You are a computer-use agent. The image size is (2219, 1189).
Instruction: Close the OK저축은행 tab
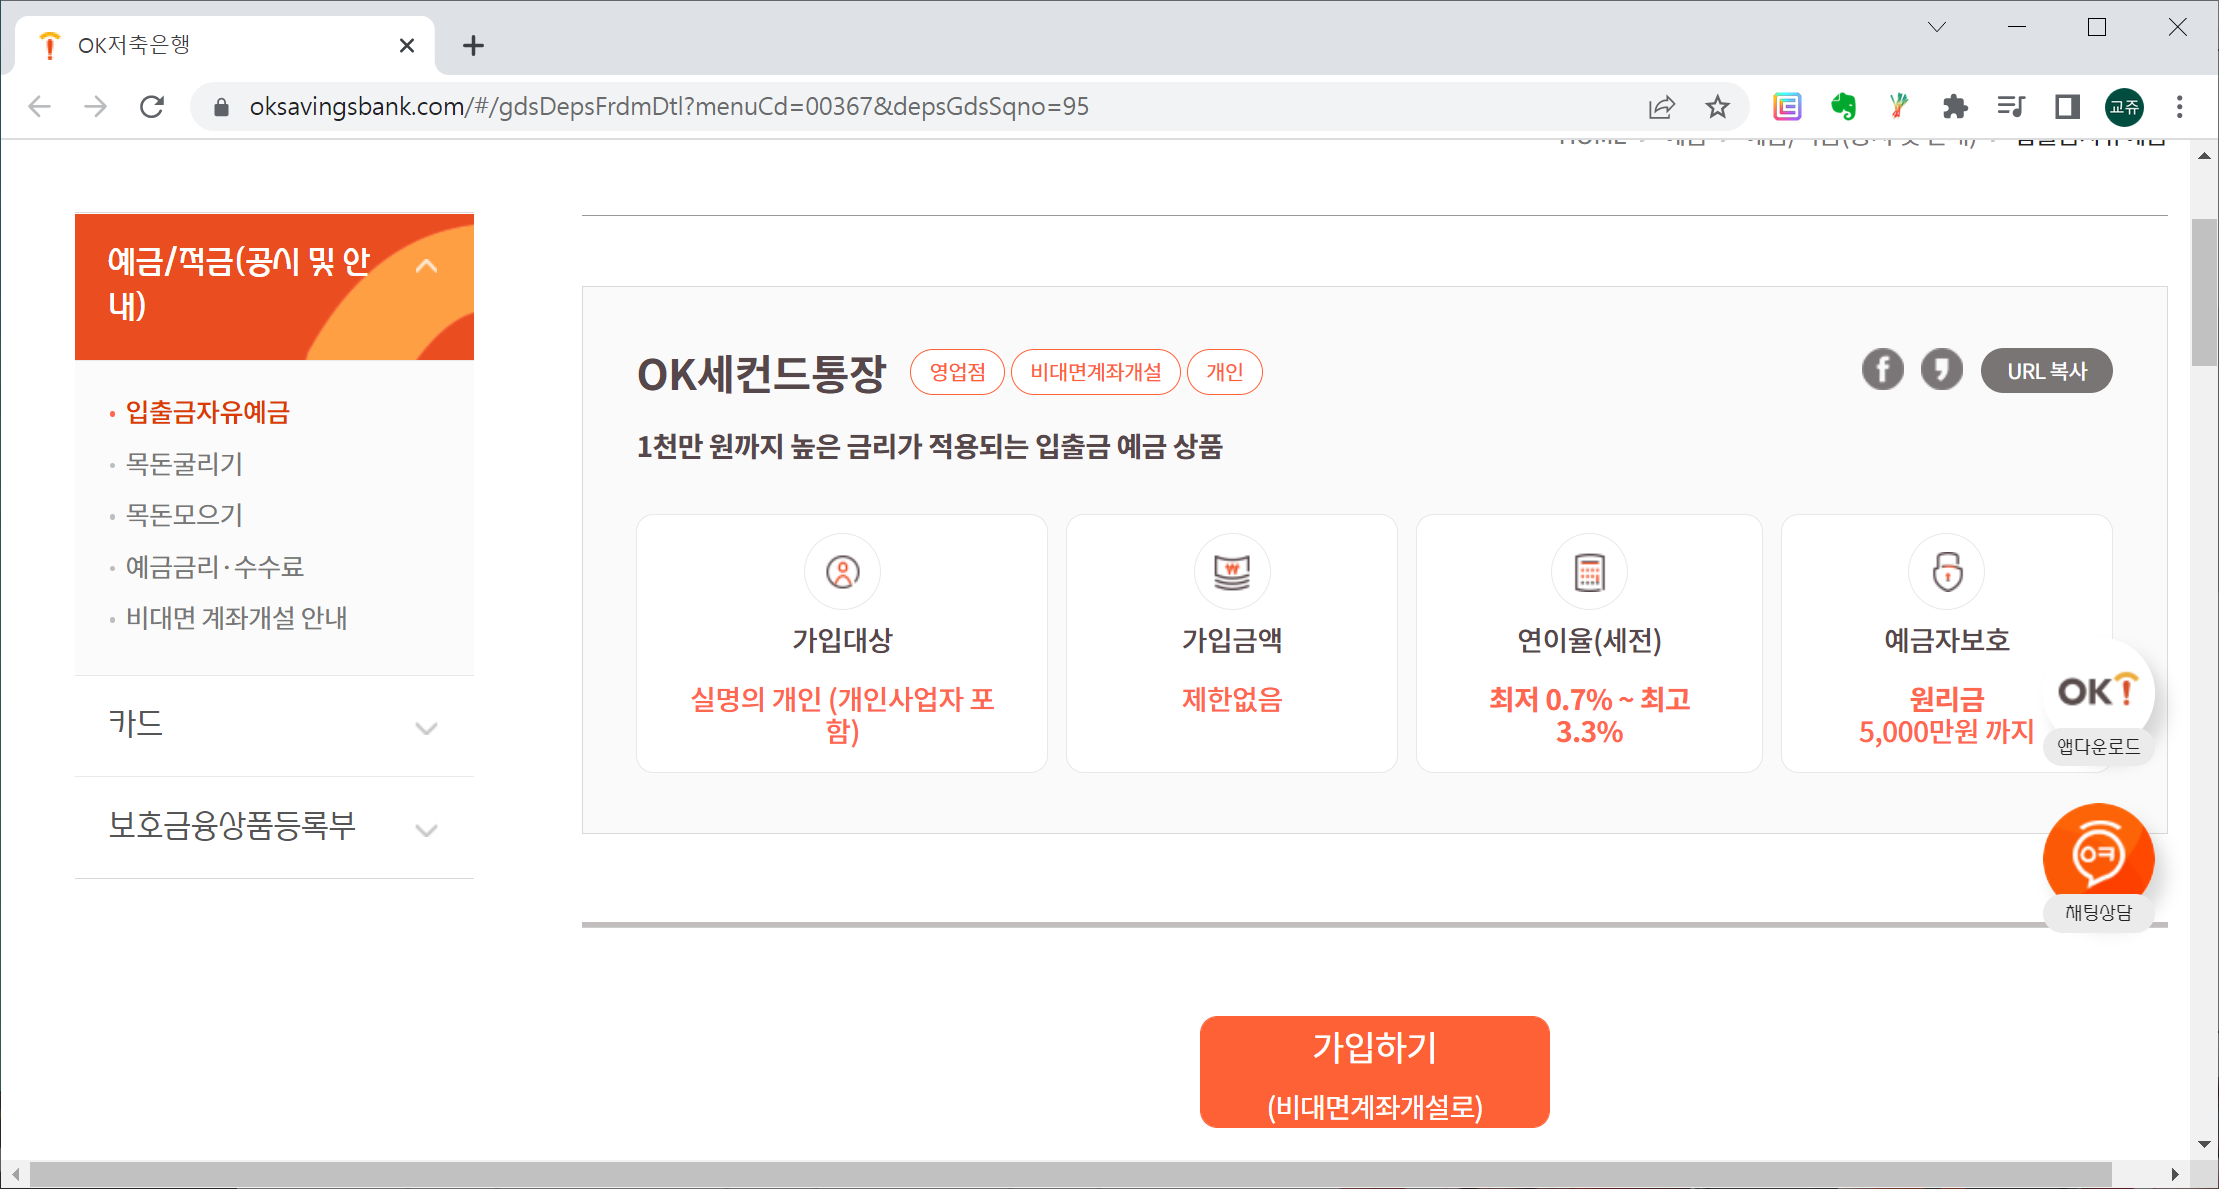[407, 45]
